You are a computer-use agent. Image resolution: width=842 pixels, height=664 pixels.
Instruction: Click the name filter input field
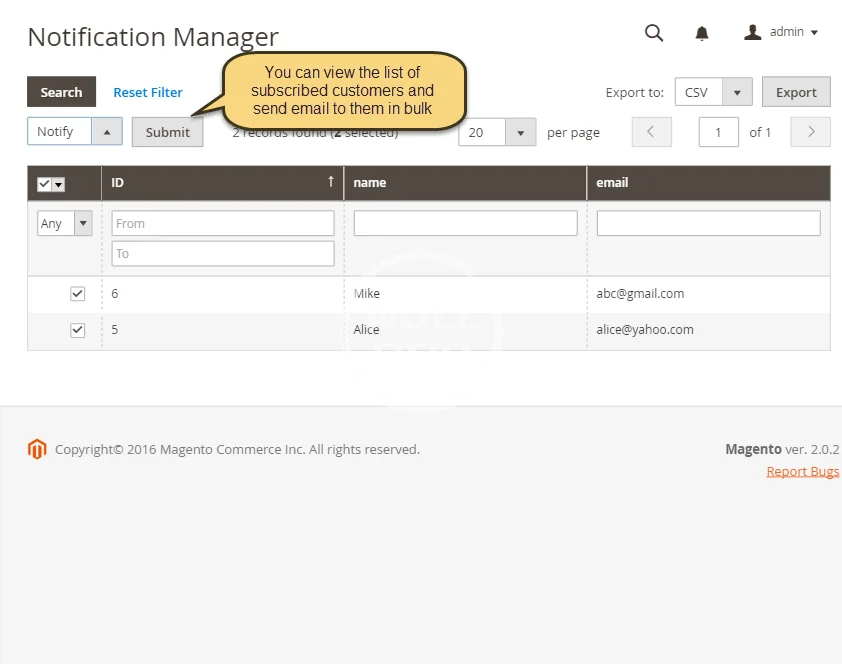pyautogui.click(x=465, y=223)
